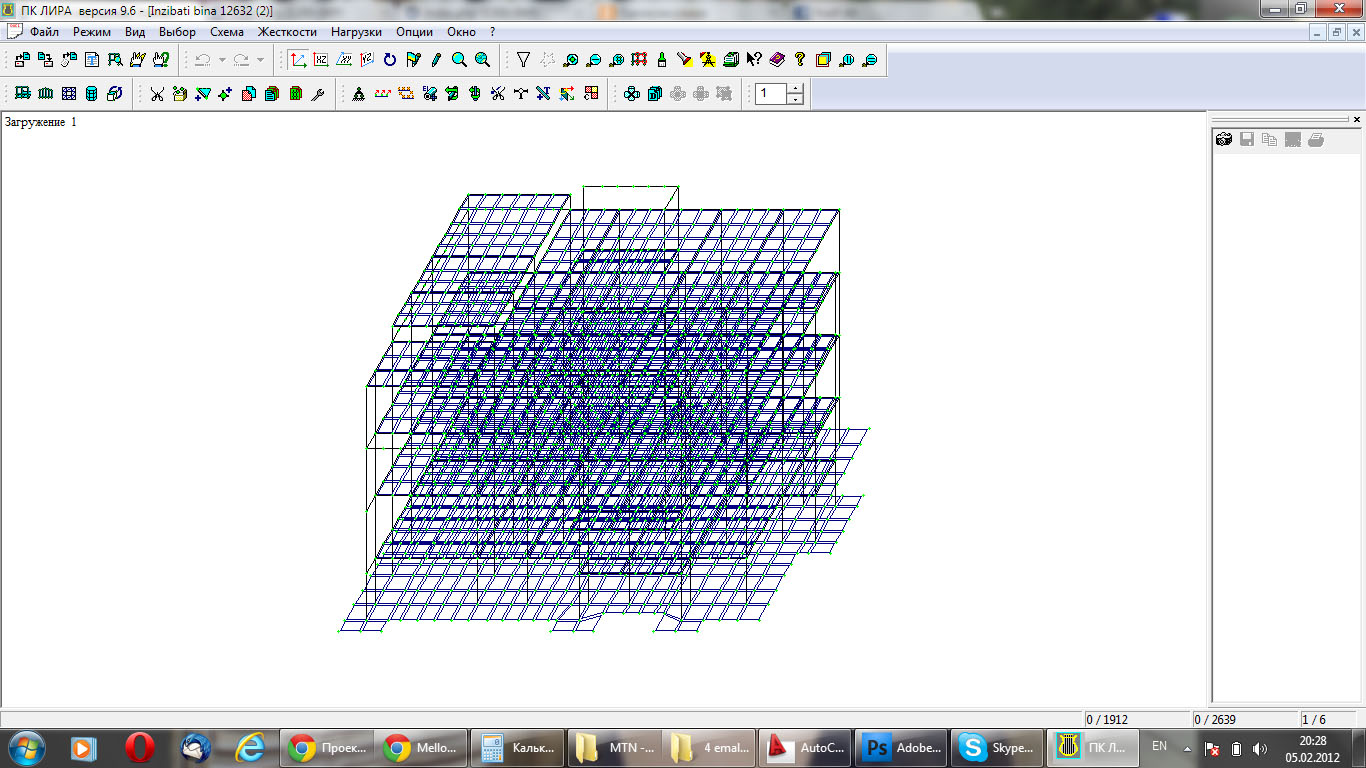Select the XZ plane projection view
The height and width of the screenshot is (768, 1366).
tap(321, 60)
